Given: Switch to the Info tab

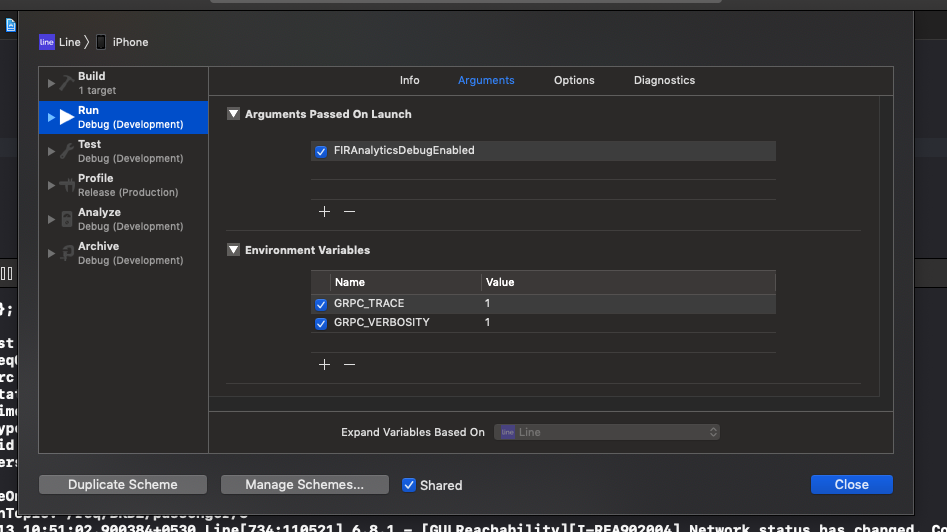Looking at the screenshot, I should click(x=409, y=80).
